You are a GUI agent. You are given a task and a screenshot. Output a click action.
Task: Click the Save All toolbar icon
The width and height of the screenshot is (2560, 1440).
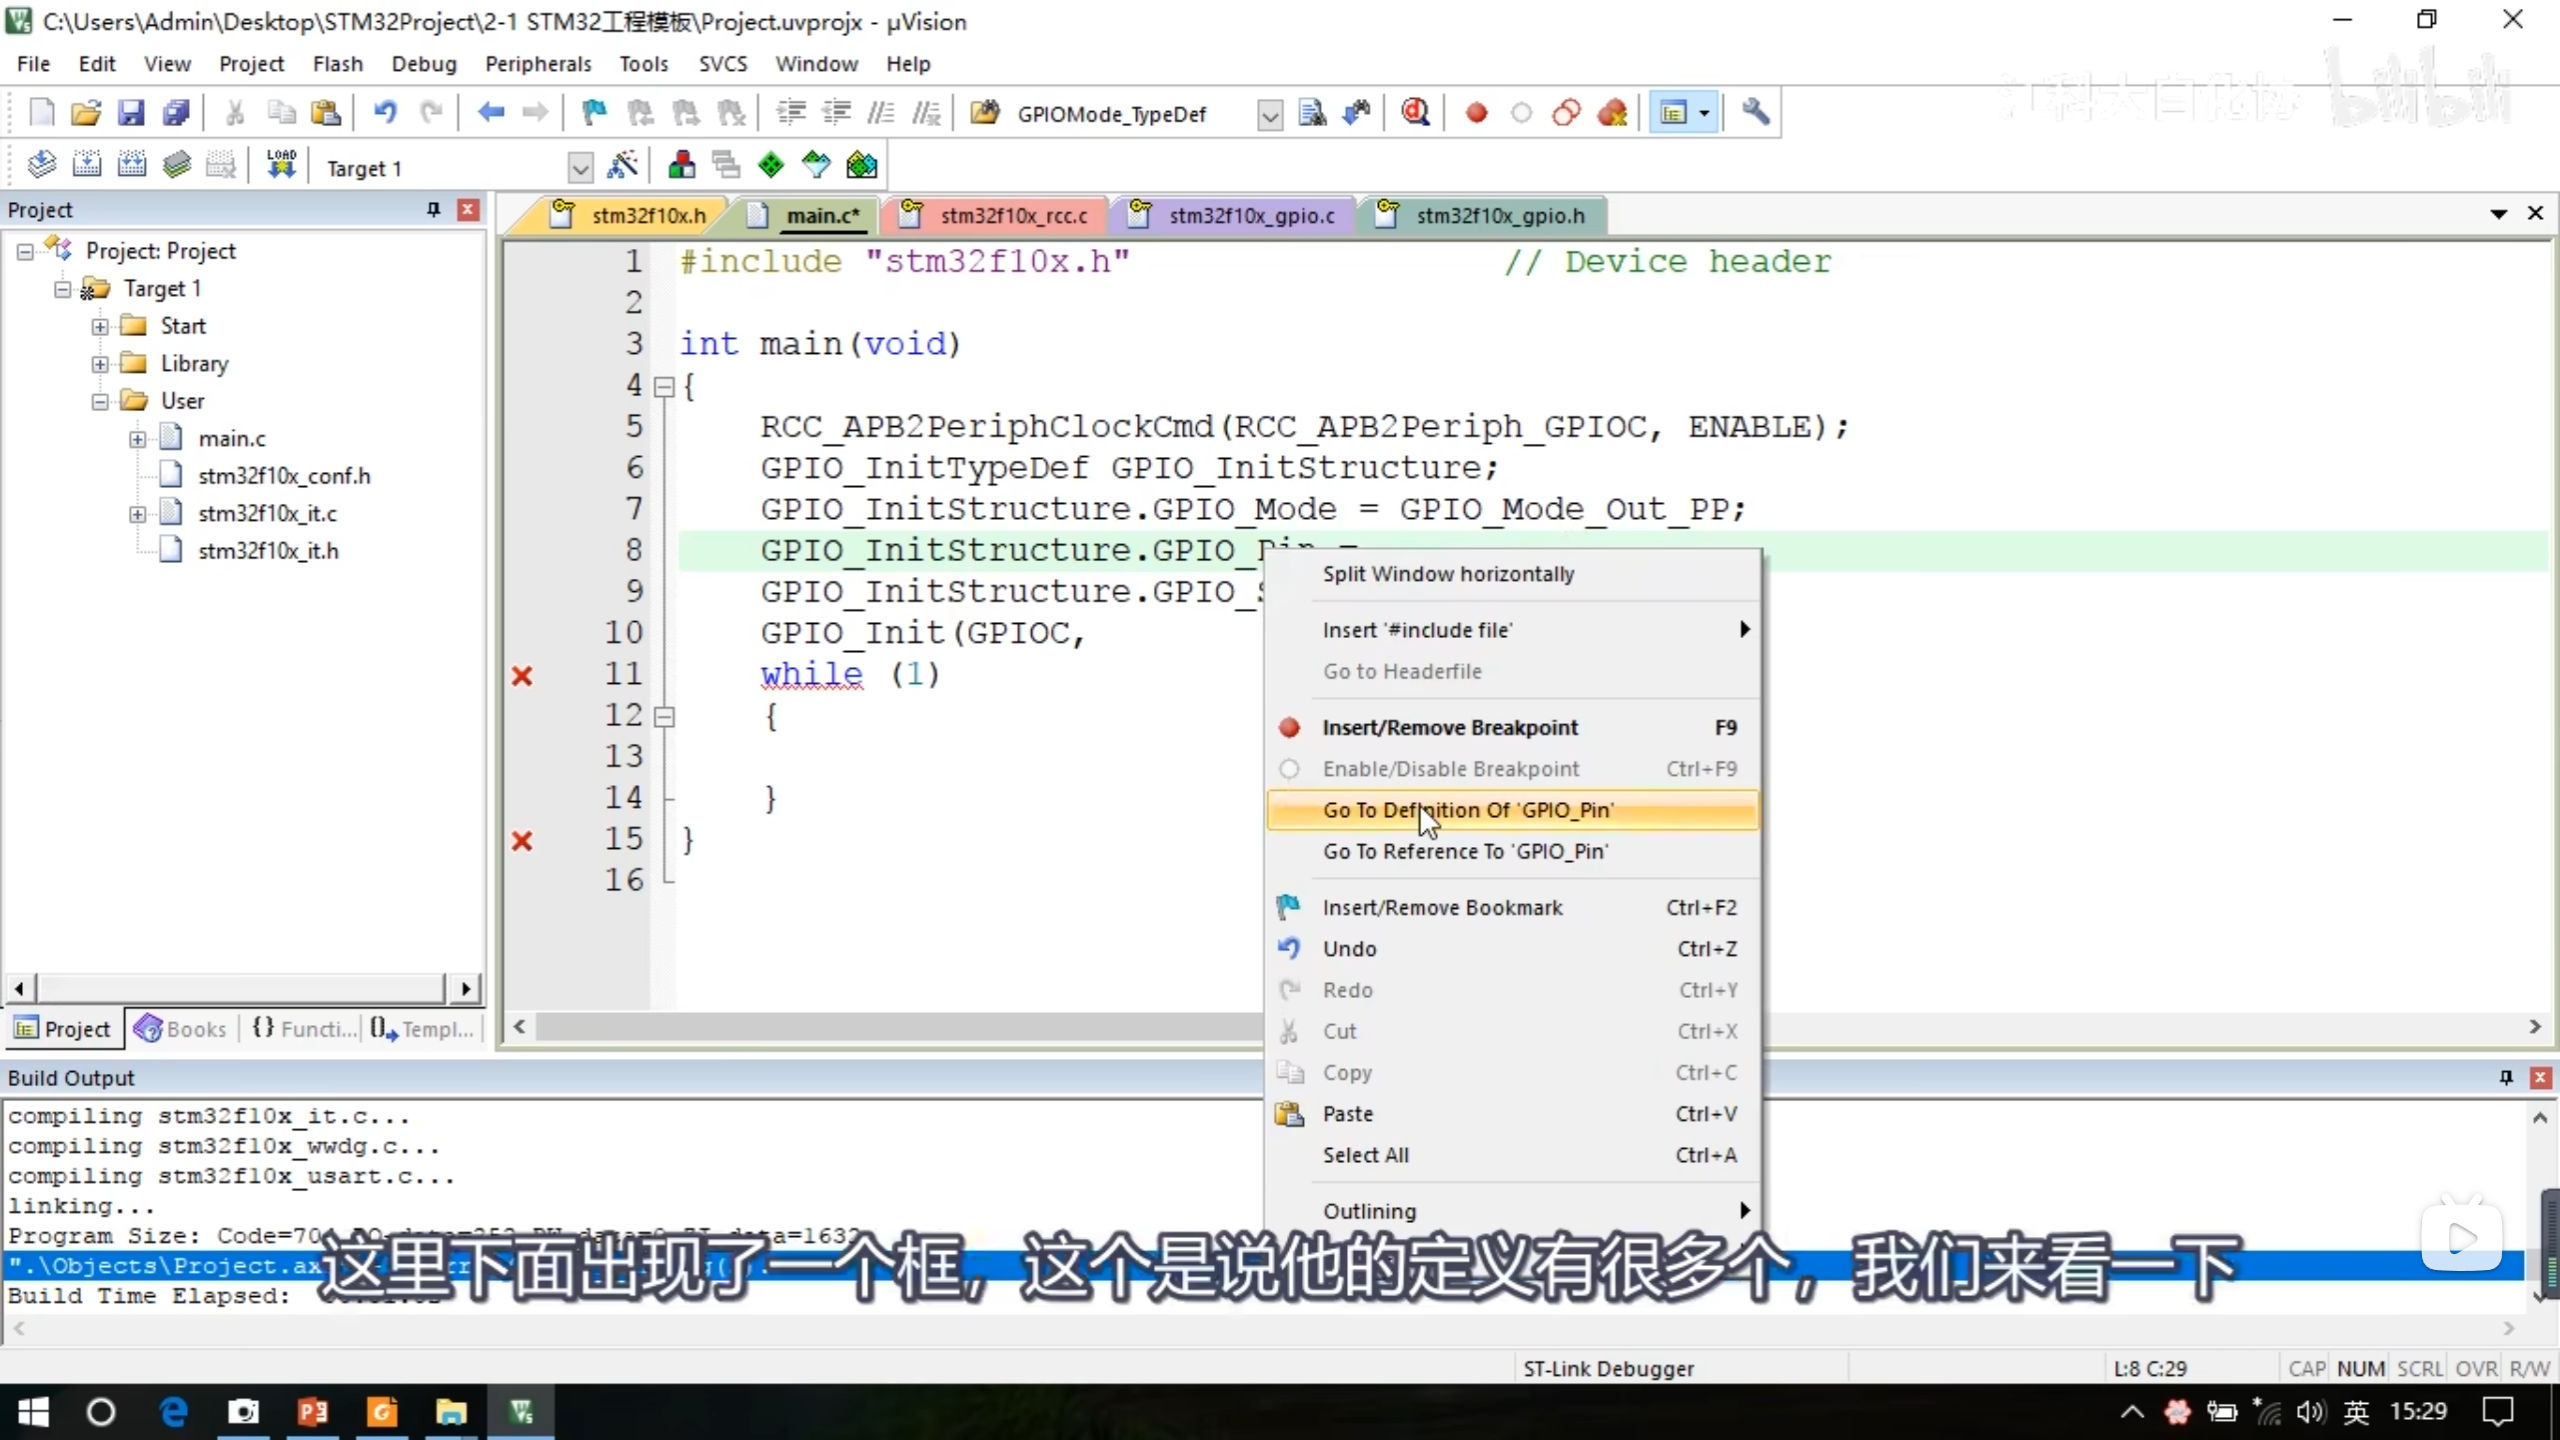tap(176, 113)
